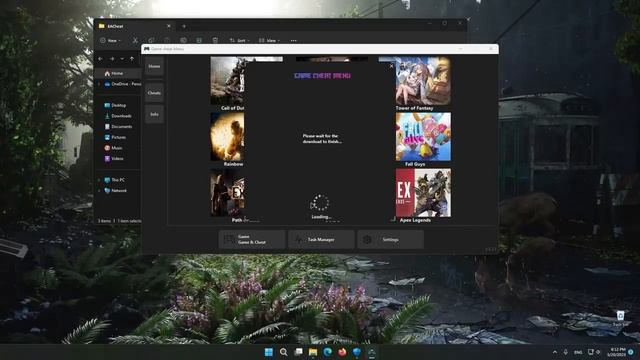Click the Cut icon in File Explorer toolbar
The image size is (640, 360).
135,40
